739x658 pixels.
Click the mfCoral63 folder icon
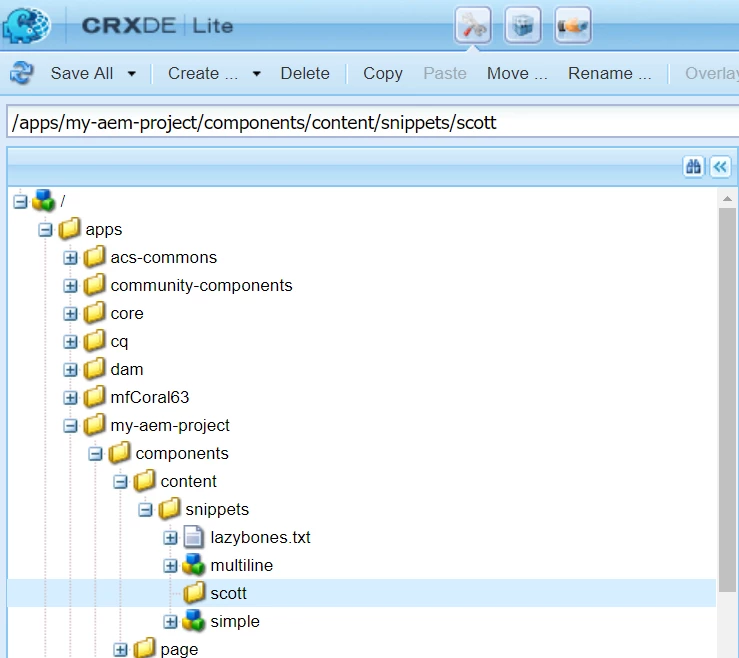pyautogui.click(x=94, y=397)
